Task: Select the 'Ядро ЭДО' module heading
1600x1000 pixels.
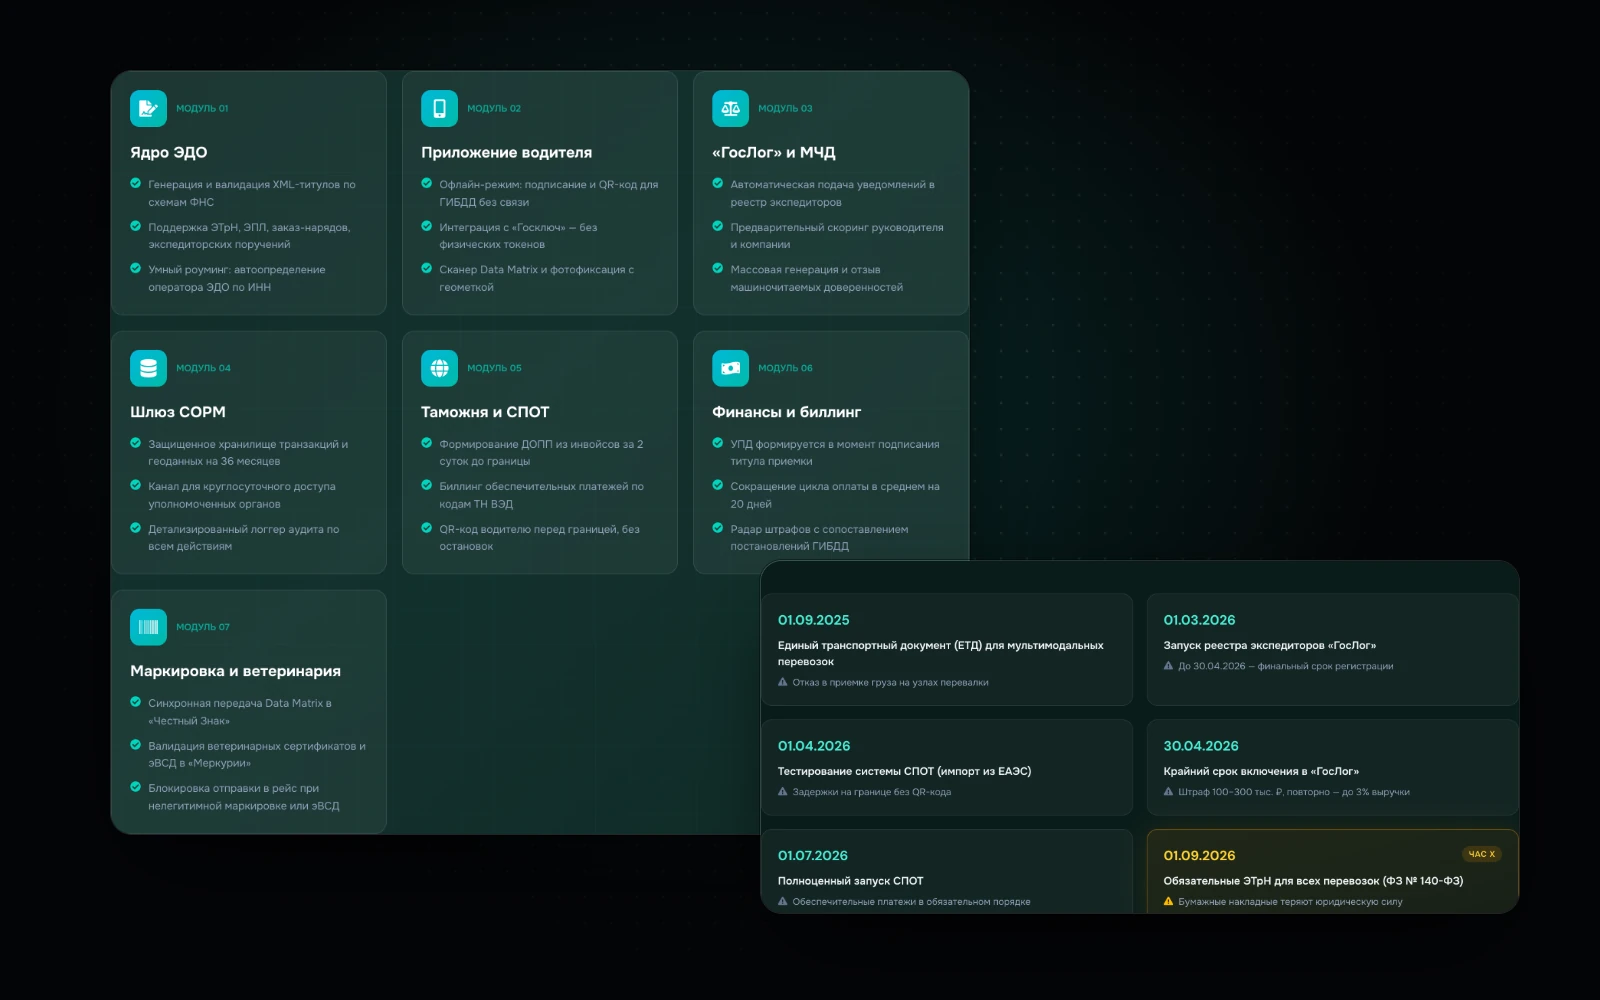Action: (x=168, y=152)
